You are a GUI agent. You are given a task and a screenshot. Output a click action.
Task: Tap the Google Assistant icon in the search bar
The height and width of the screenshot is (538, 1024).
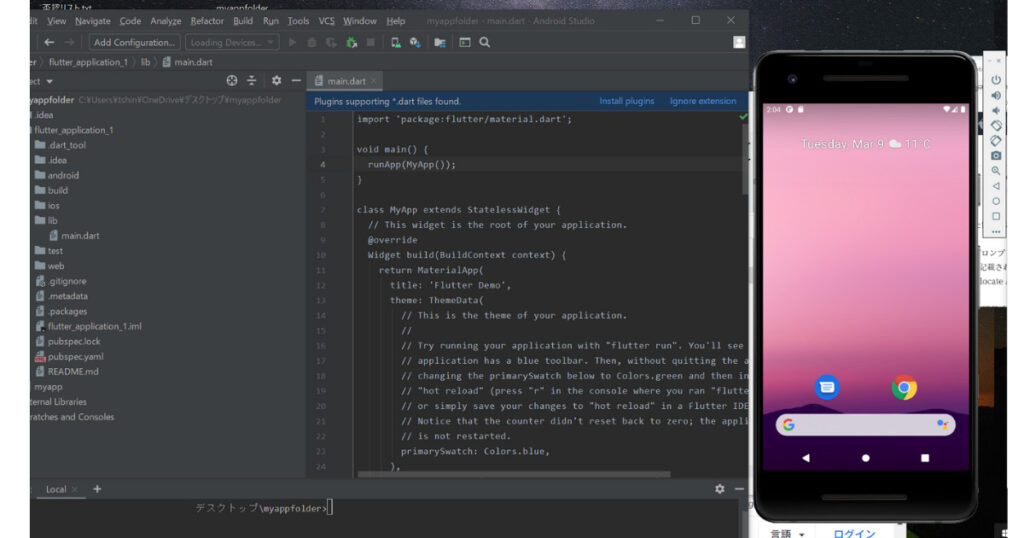[x=942, y=424]
